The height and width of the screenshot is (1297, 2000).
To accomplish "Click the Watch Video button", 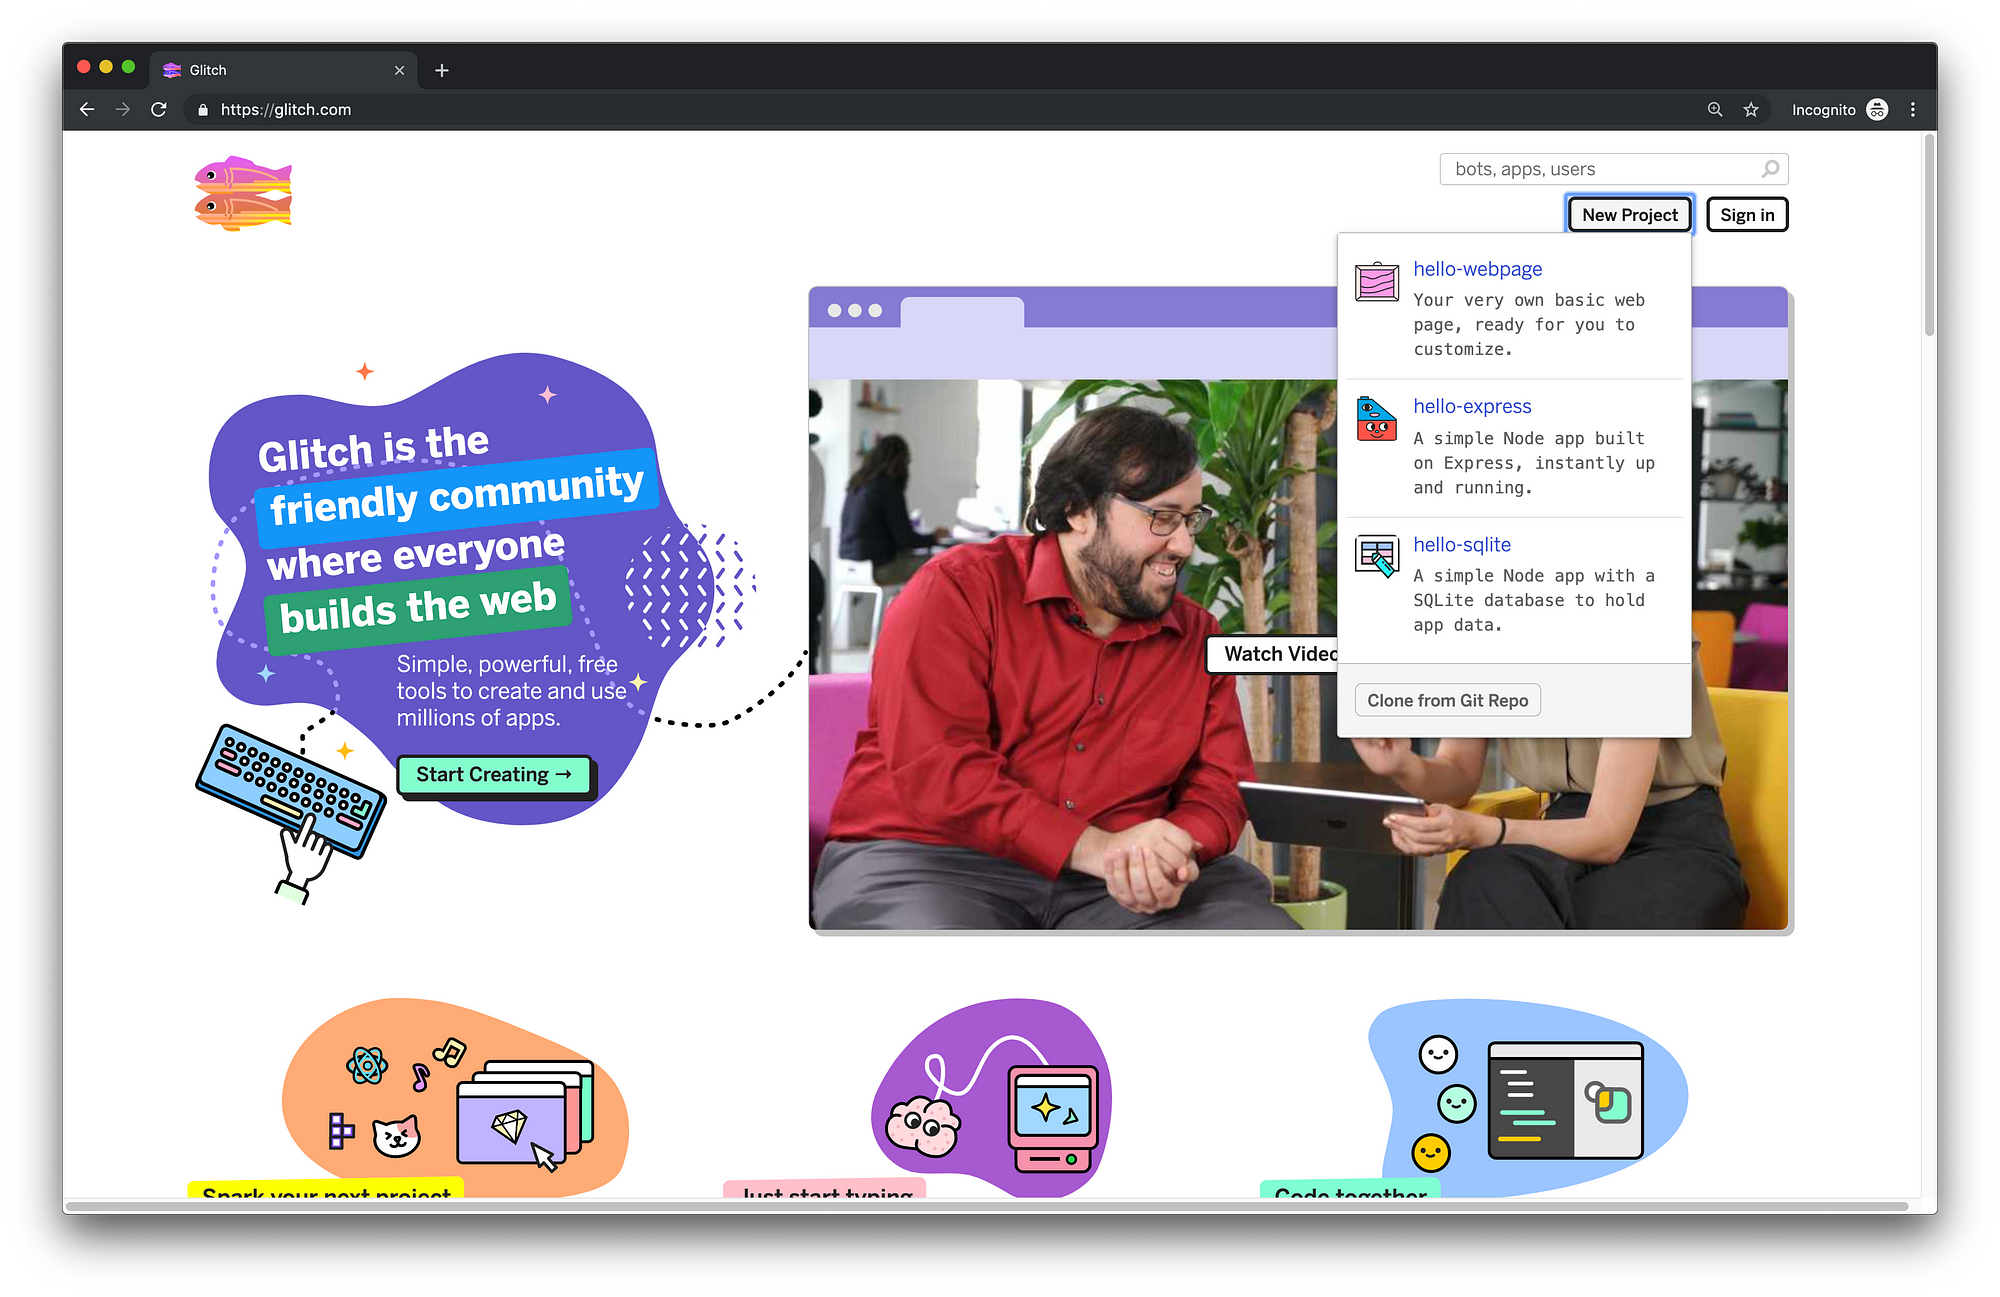I will tap(1273, 654).
